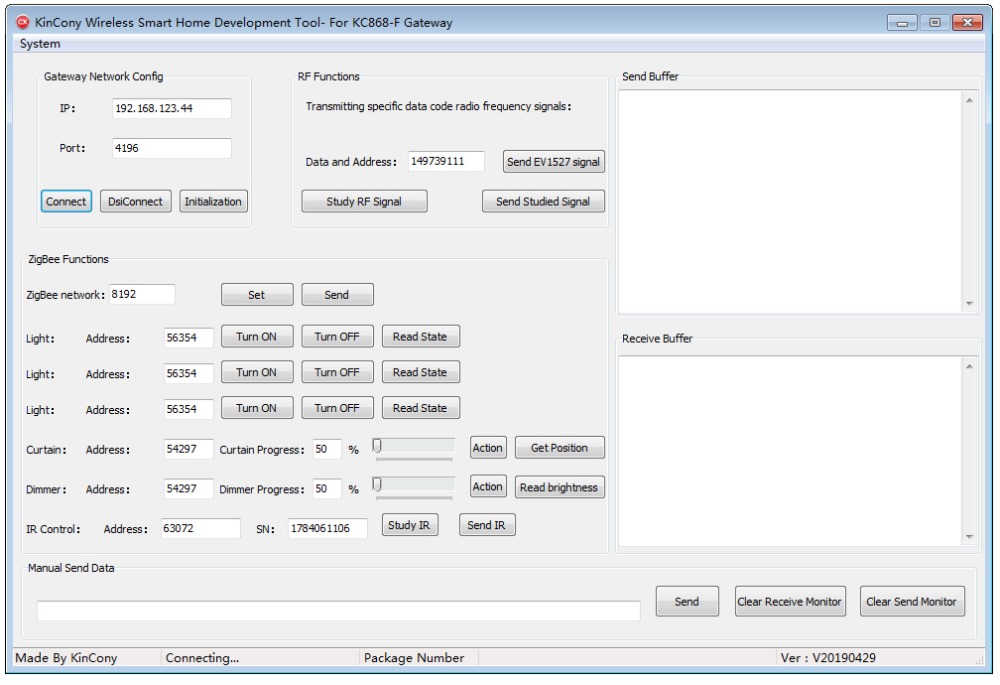Viewport: 1000px width, 685px height.
Task: Click Study RF Signal button
Action: coord(364,201)
